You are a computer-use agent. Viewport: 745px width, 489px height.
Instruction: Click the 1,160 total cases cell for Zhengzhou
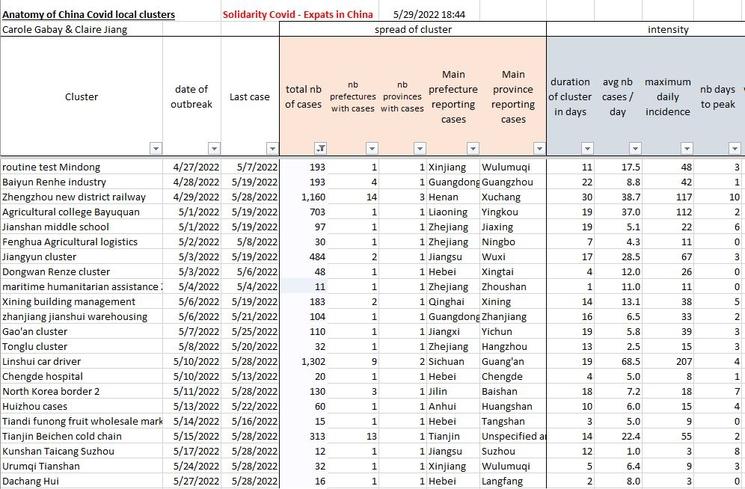[312, 198]
